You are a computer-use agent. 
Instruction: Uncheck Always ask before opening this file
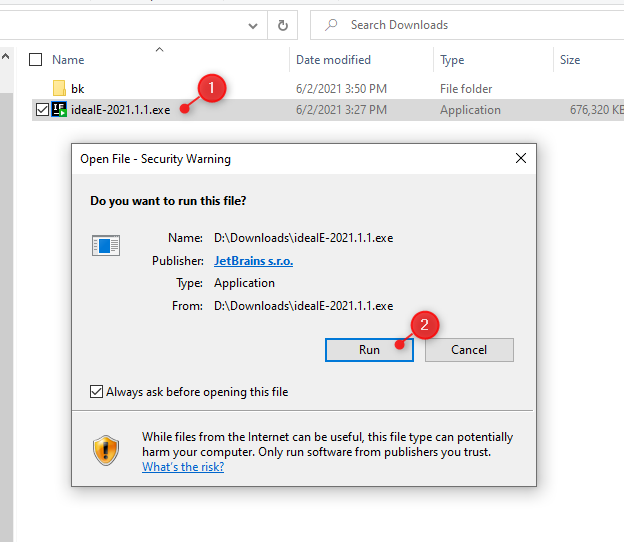click(96, 392)
